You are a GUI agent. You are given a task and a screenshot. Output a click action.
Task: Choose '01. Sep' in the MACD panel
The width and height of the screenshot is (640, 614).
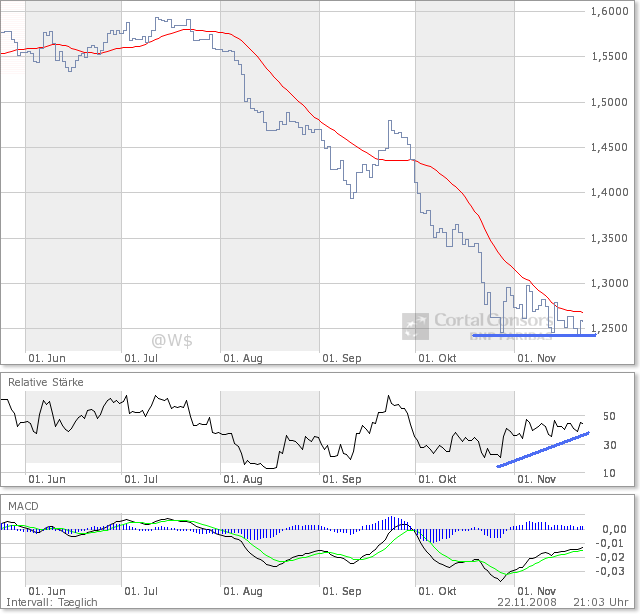click(x=342, y=591)
